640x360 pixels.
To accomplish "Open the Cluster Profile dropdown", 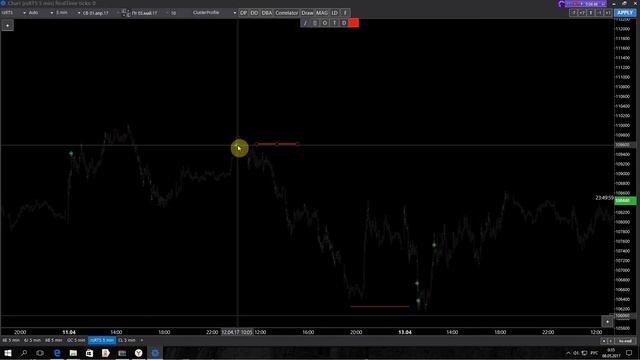I will tap(214, 13).
